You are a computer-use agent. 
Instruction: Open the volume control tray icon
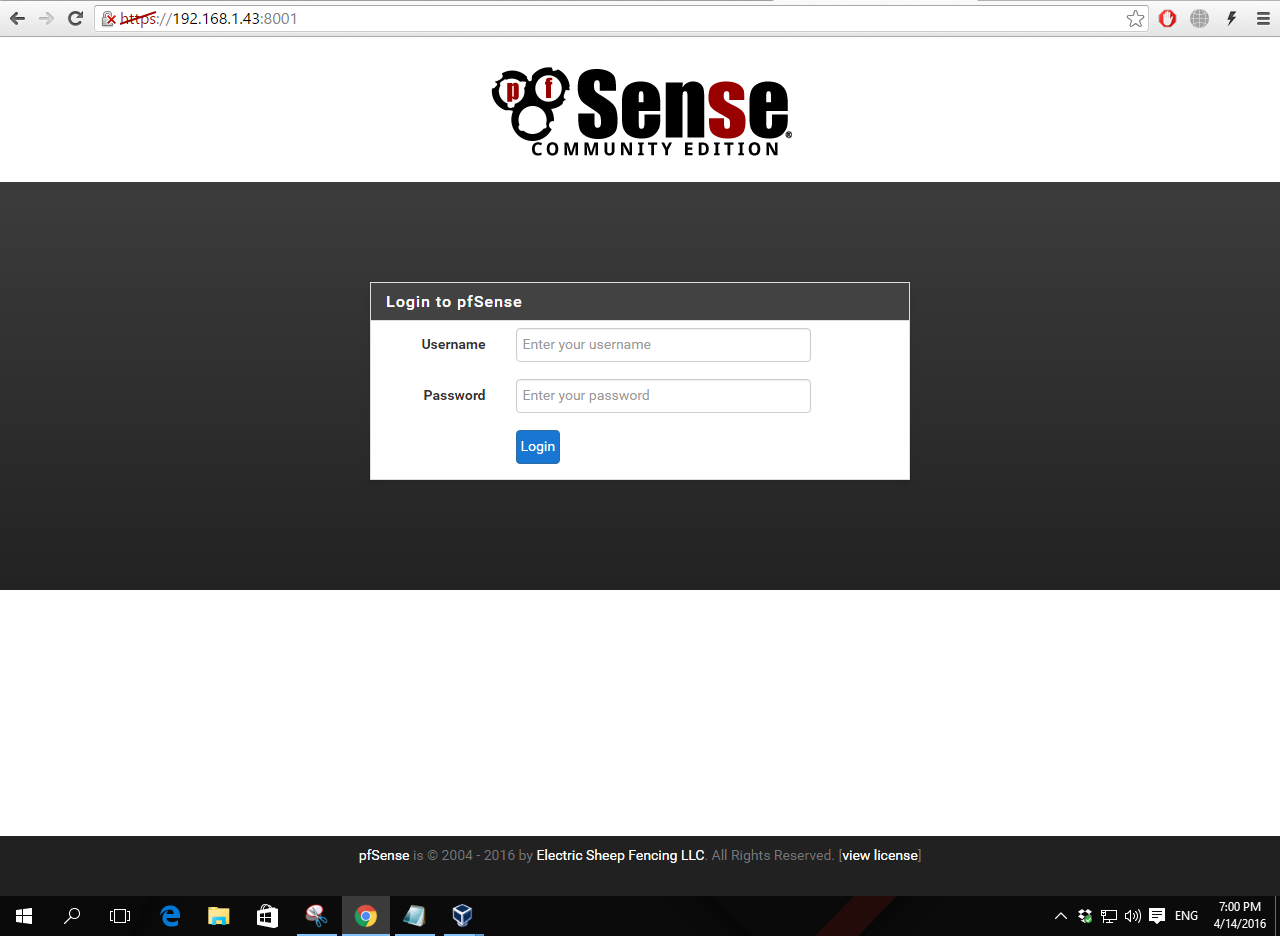(x=1133, y=915)
